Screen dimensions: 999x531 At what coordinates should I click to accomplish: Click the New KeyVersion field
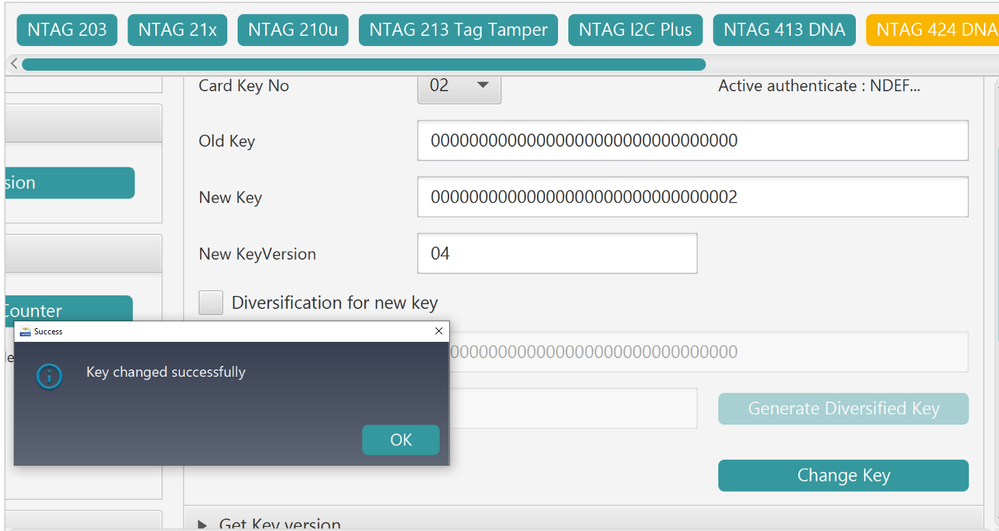click(x=557, y=254)
